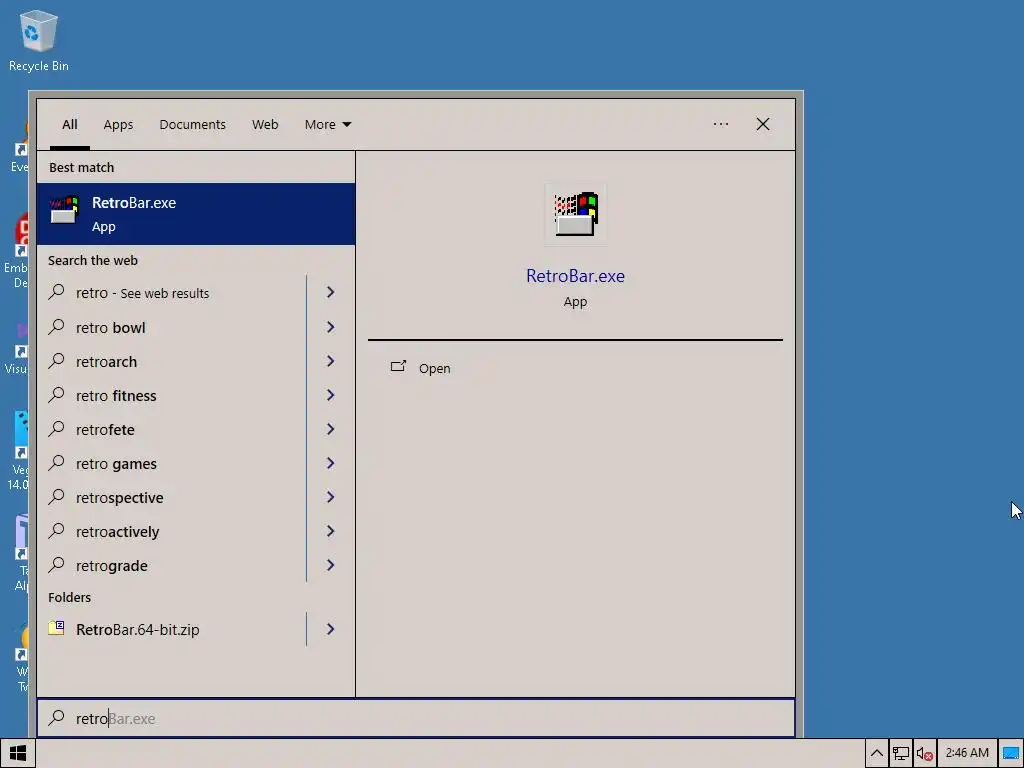
Task: Click magnifier icon beside retro fitness
Action: point(57,394)
